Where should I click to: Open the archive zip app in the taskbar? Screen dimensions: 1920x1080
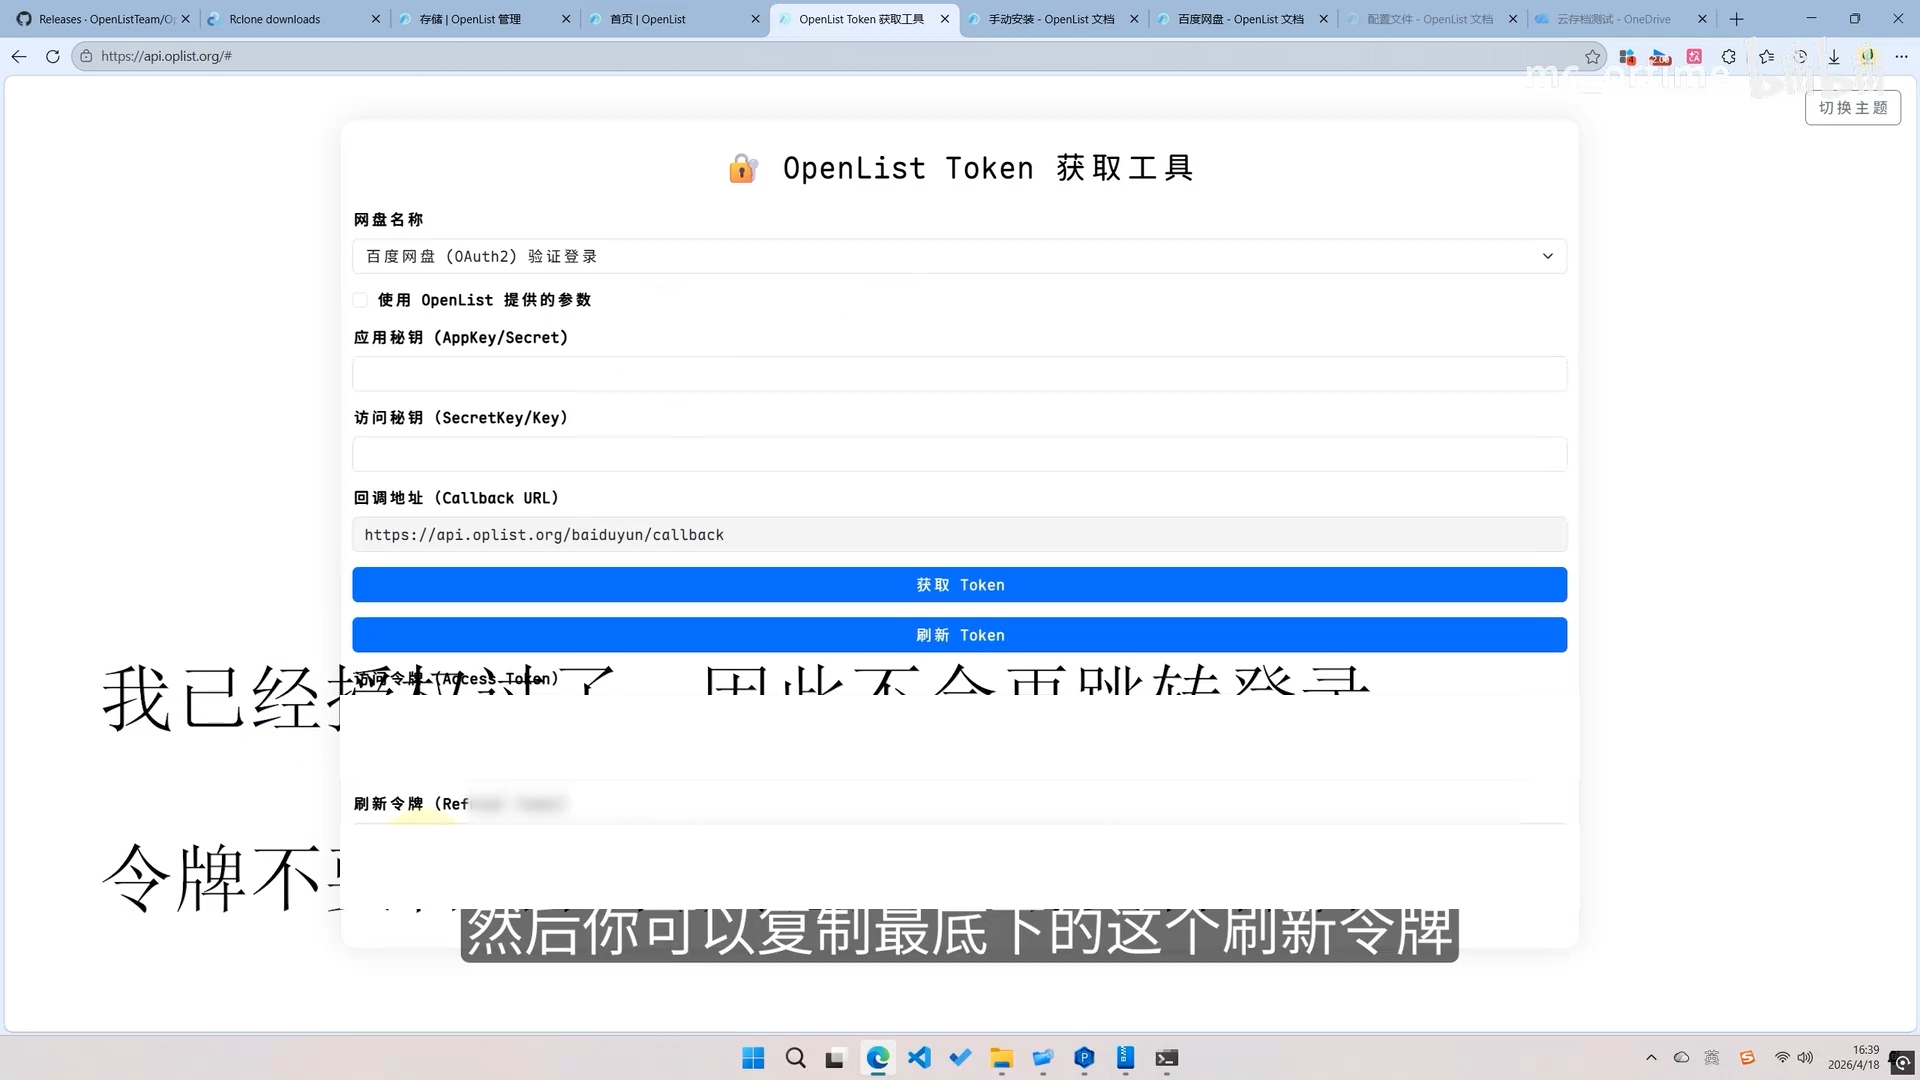pyautogui.click(x=1125, y=1058)
